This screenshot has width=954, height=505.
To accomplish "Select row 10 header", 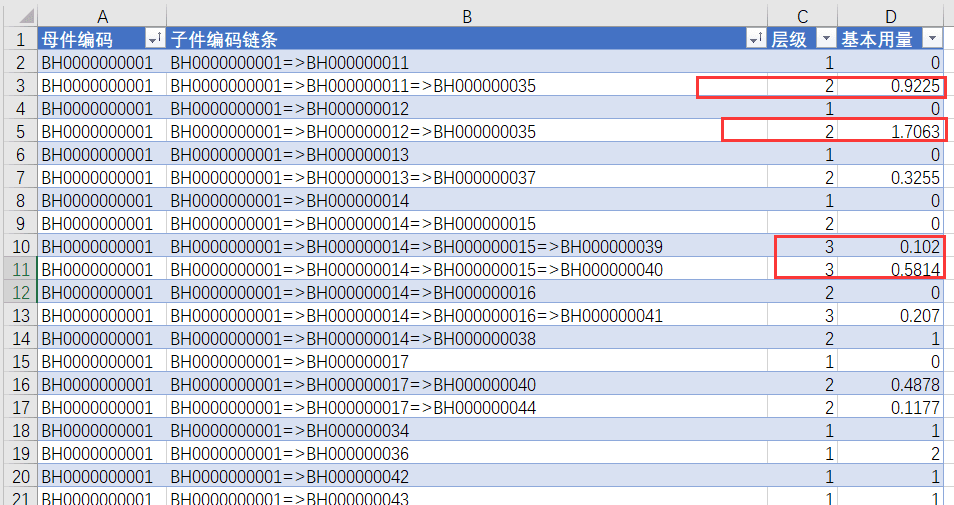I will [x=21, y=246].
